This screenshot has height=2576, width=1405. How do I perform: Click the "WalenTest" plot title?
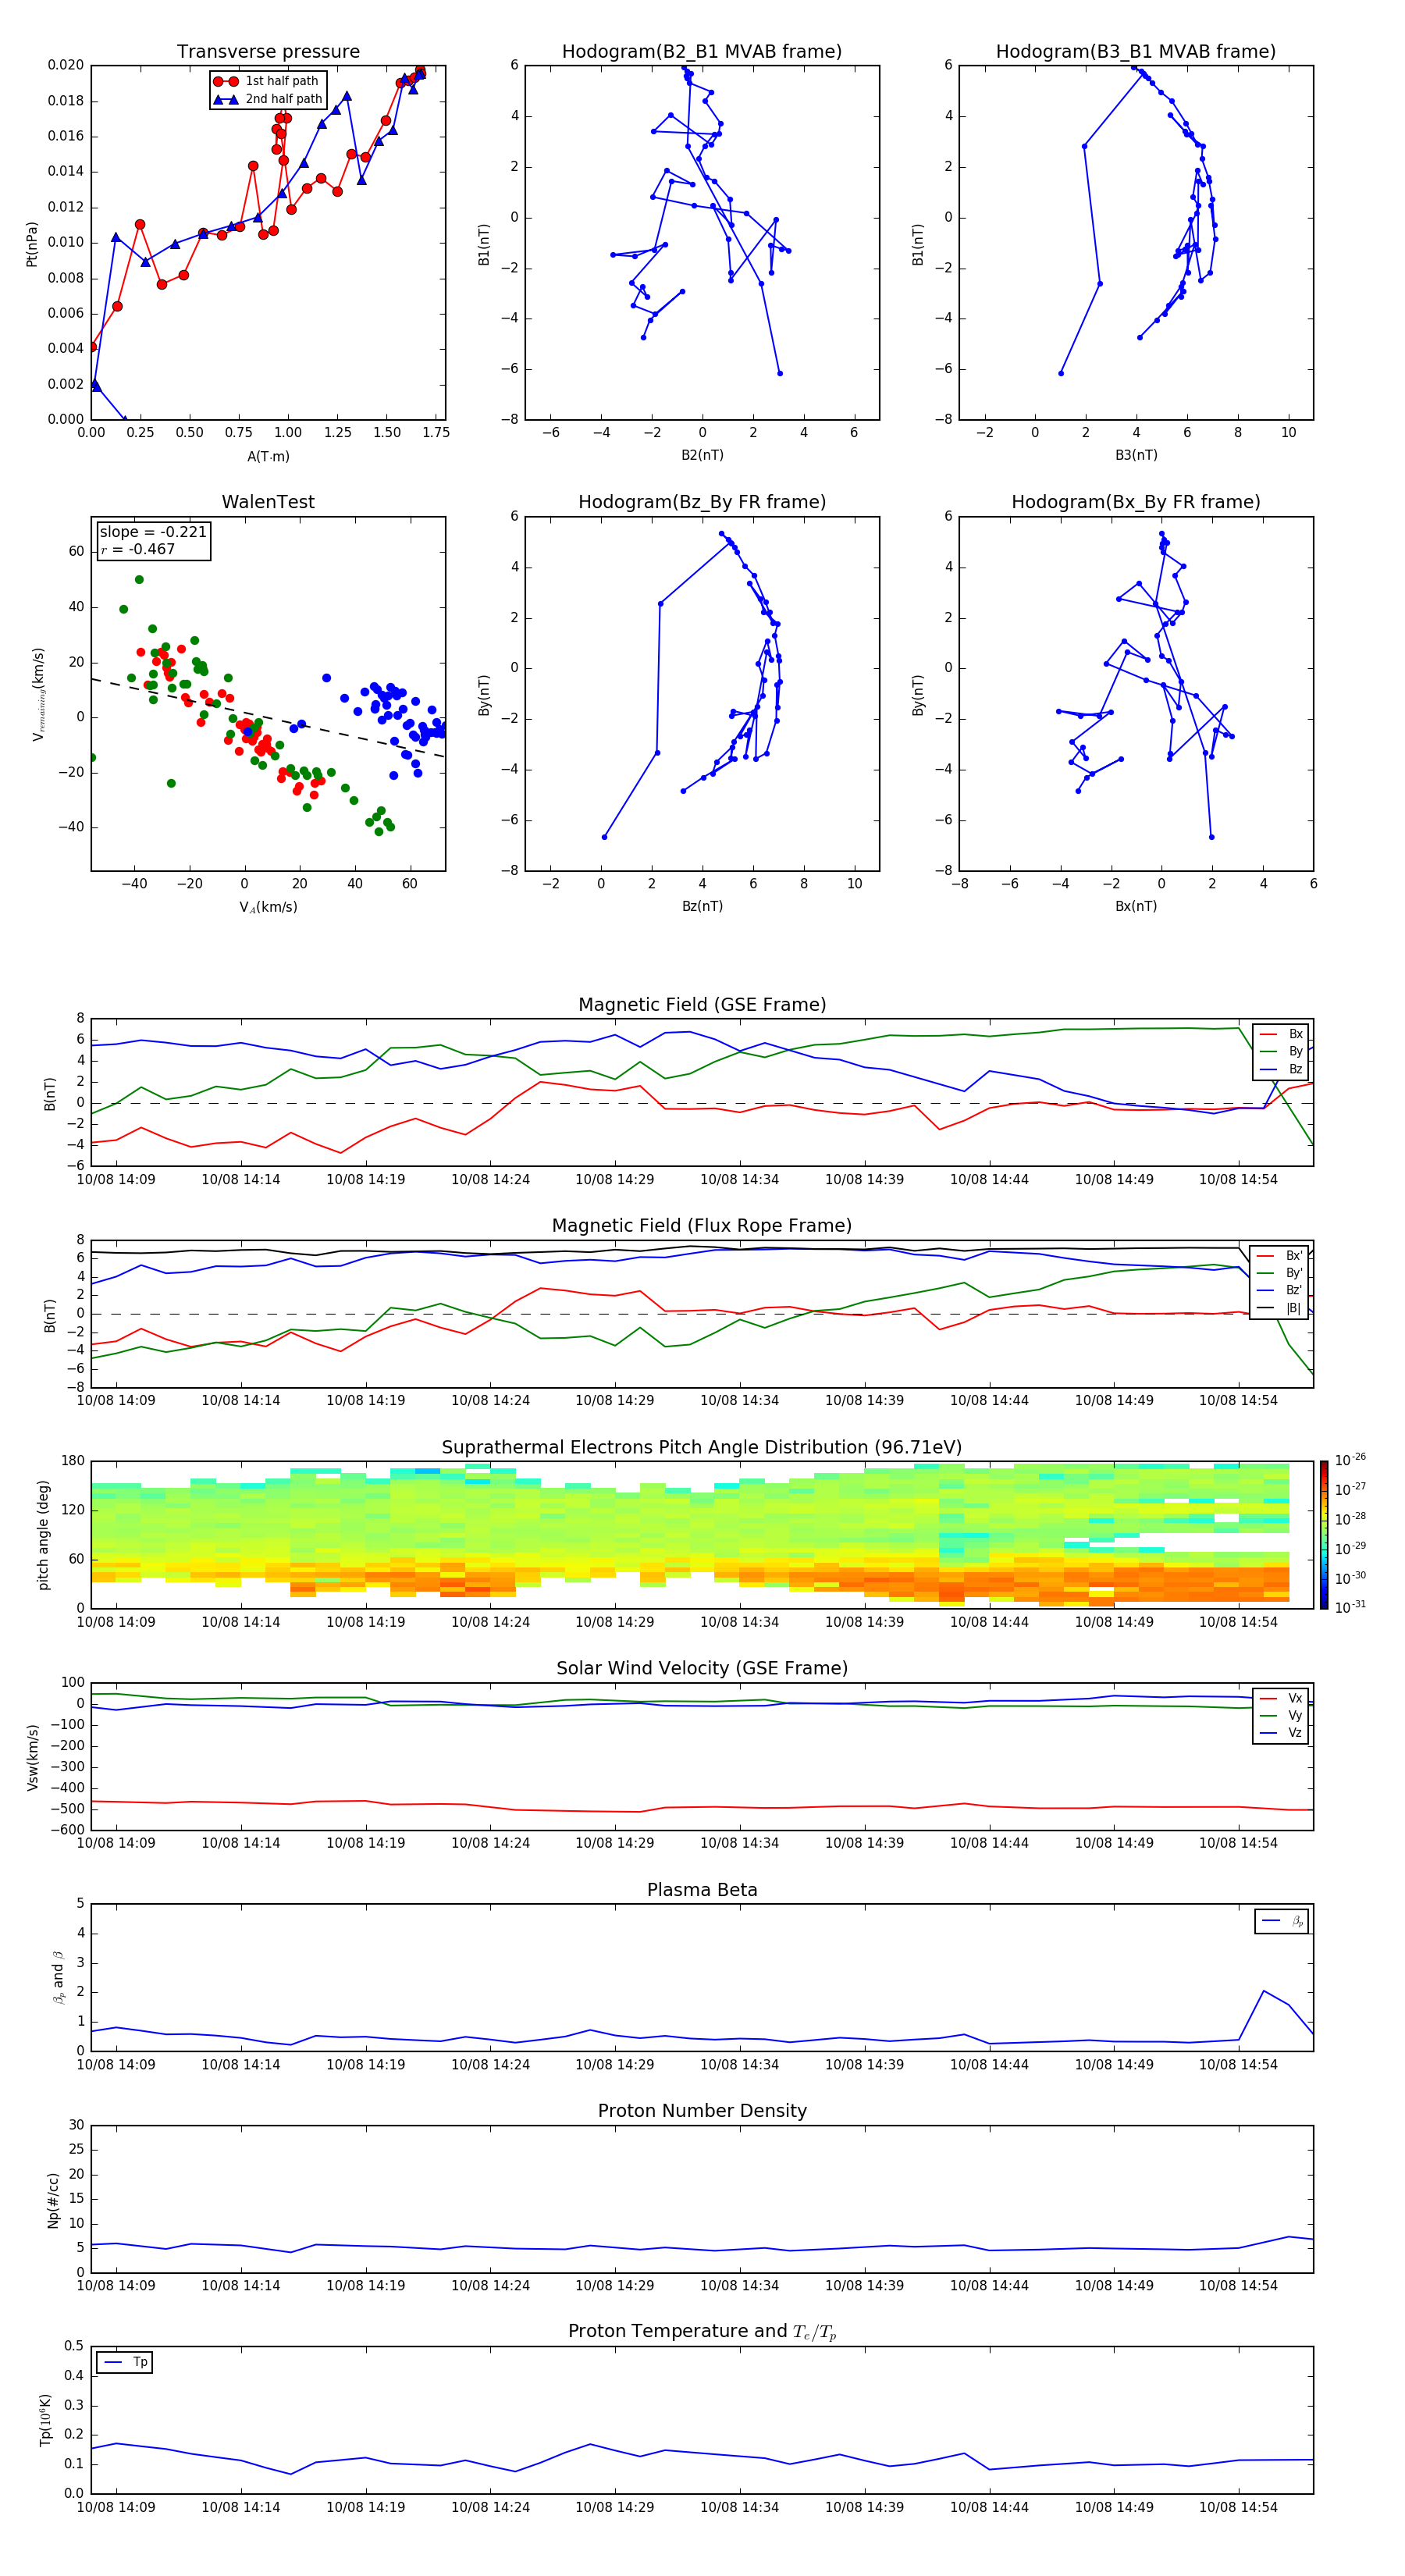click(x=268, y=502)
